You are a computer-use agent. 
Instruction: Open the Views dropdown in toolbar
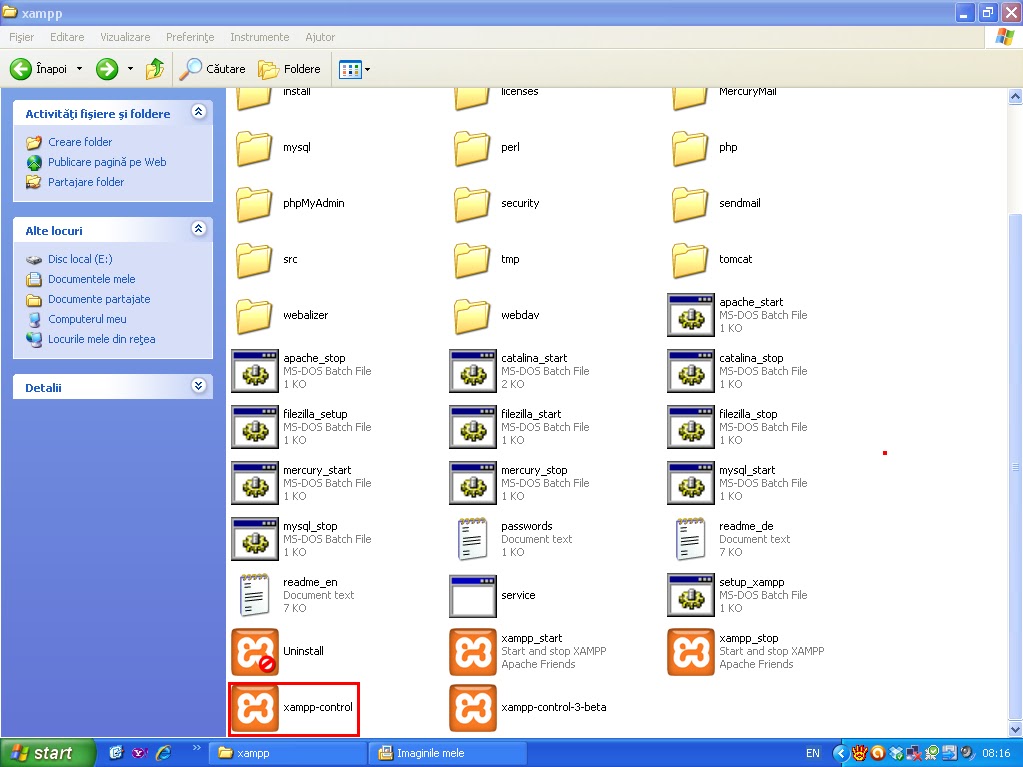click(x=355, y=69)
